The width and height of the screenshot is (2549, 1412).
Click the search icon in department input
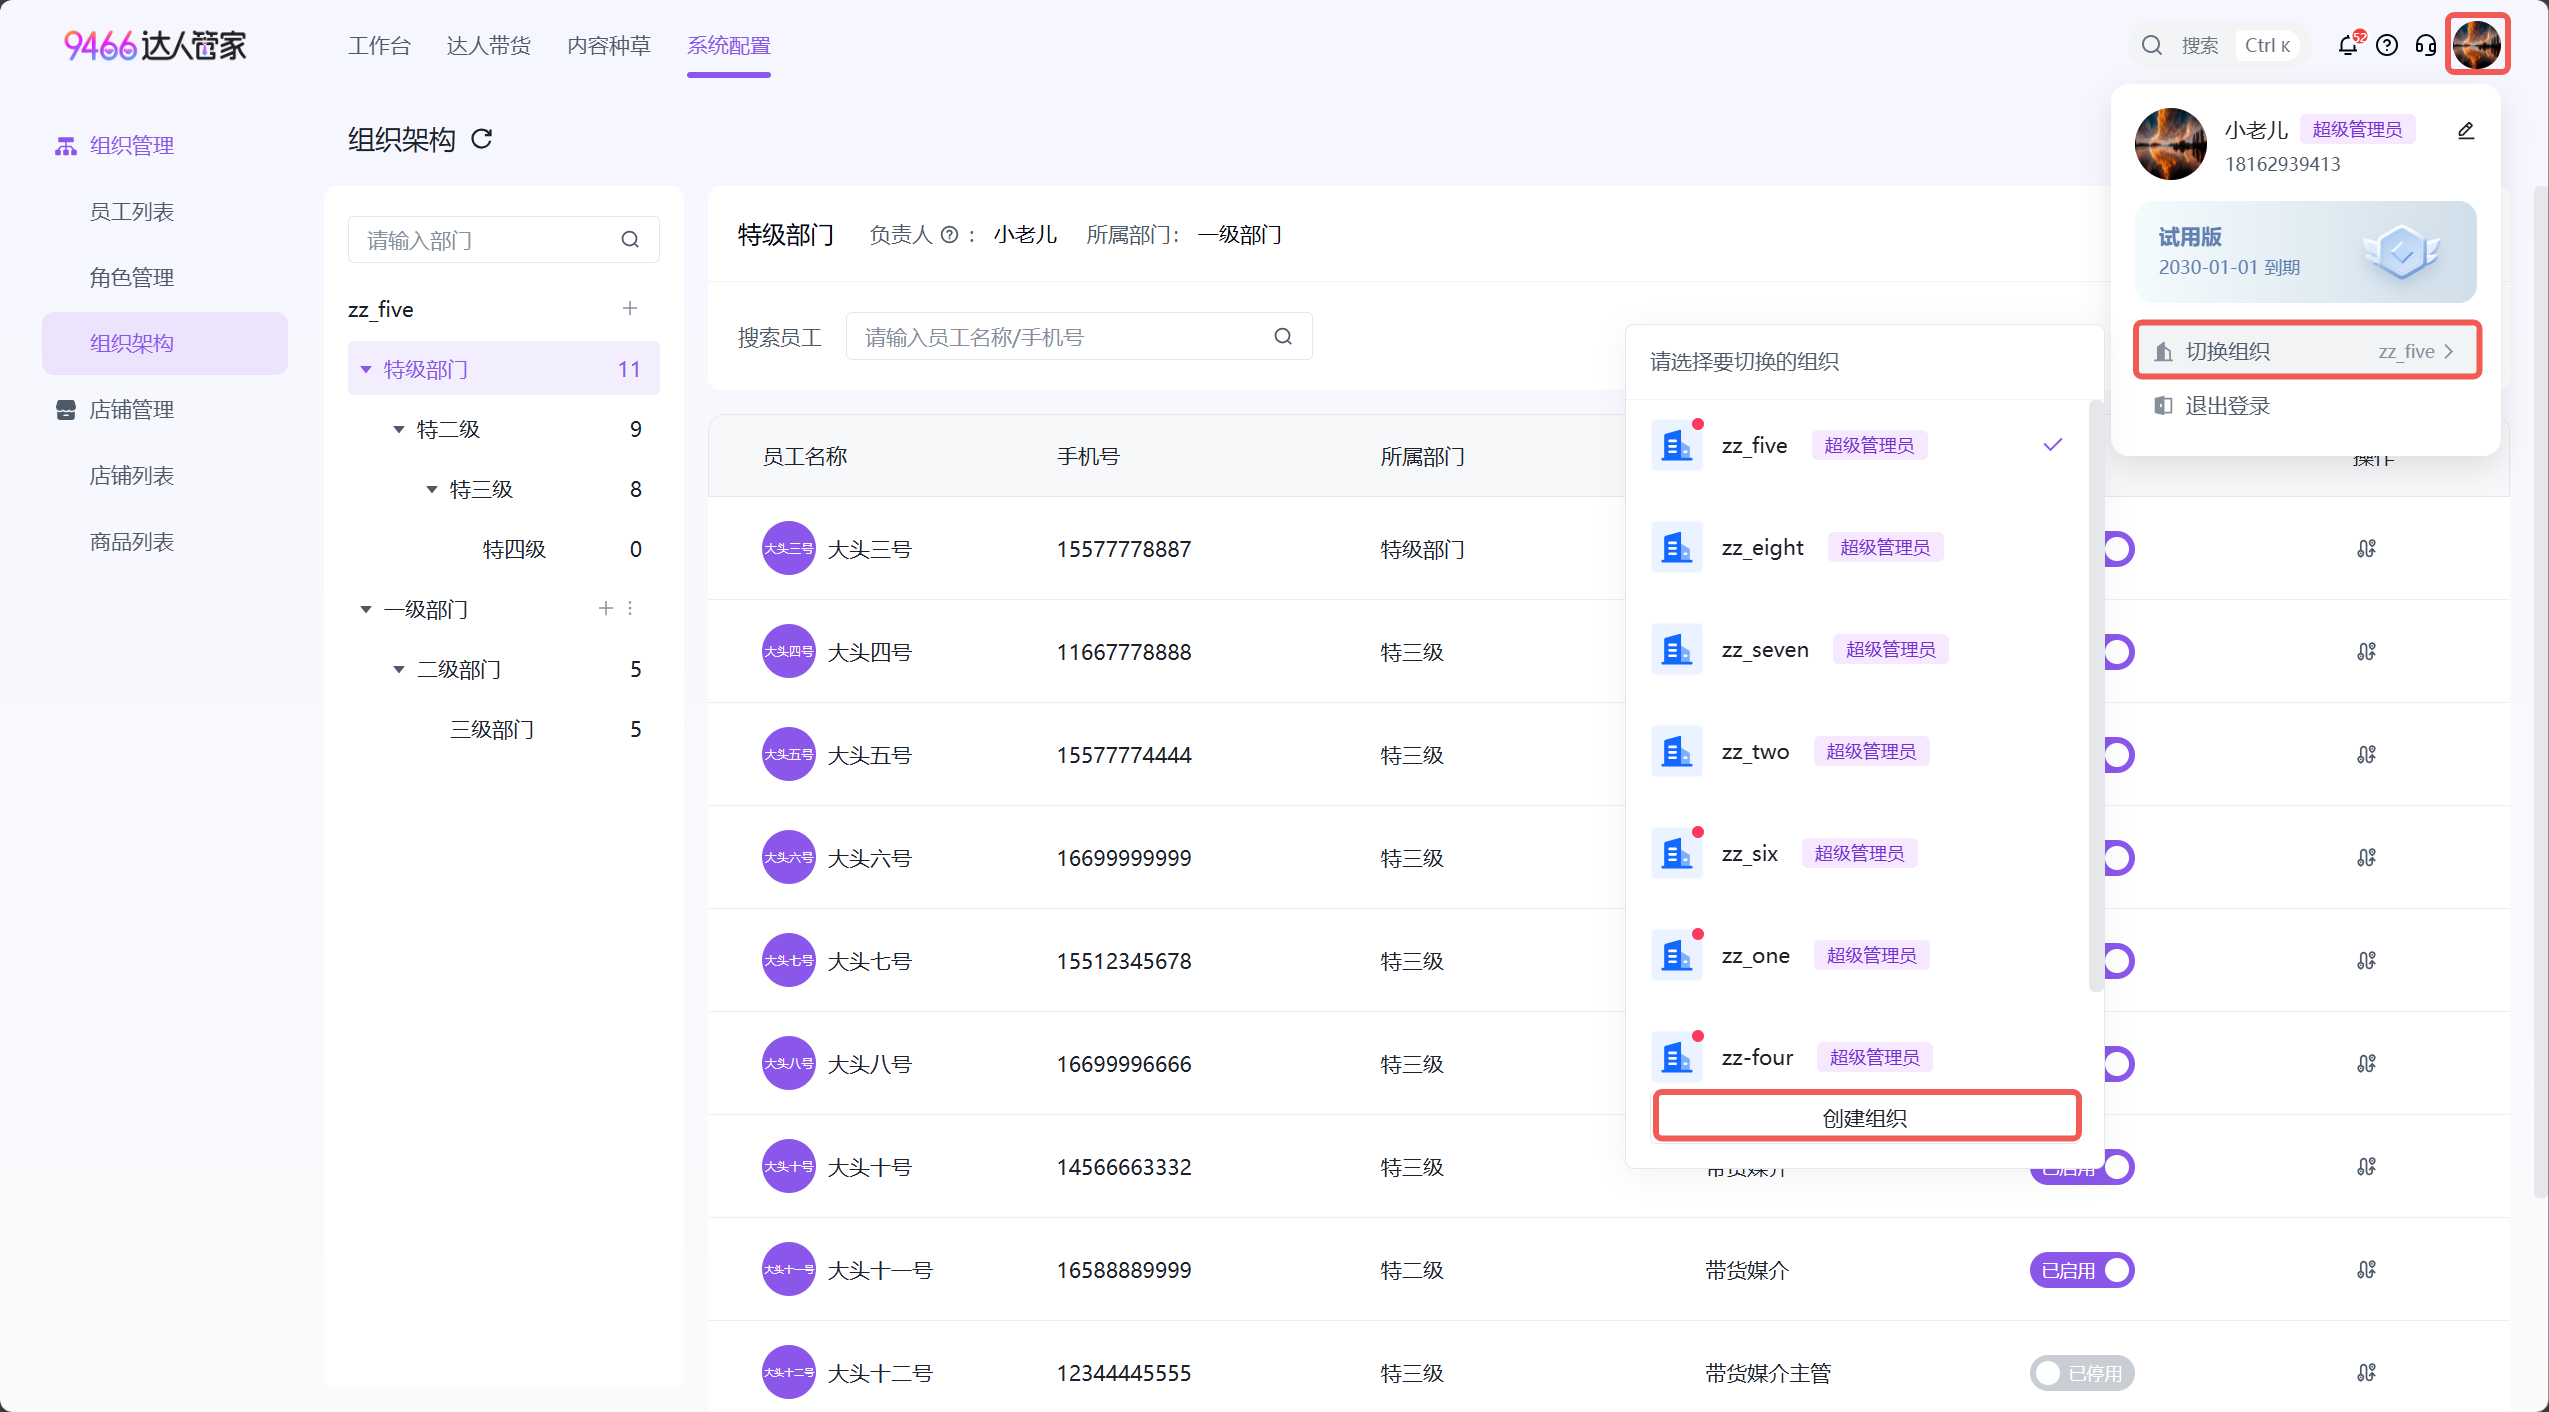click(x=630, y=240)
